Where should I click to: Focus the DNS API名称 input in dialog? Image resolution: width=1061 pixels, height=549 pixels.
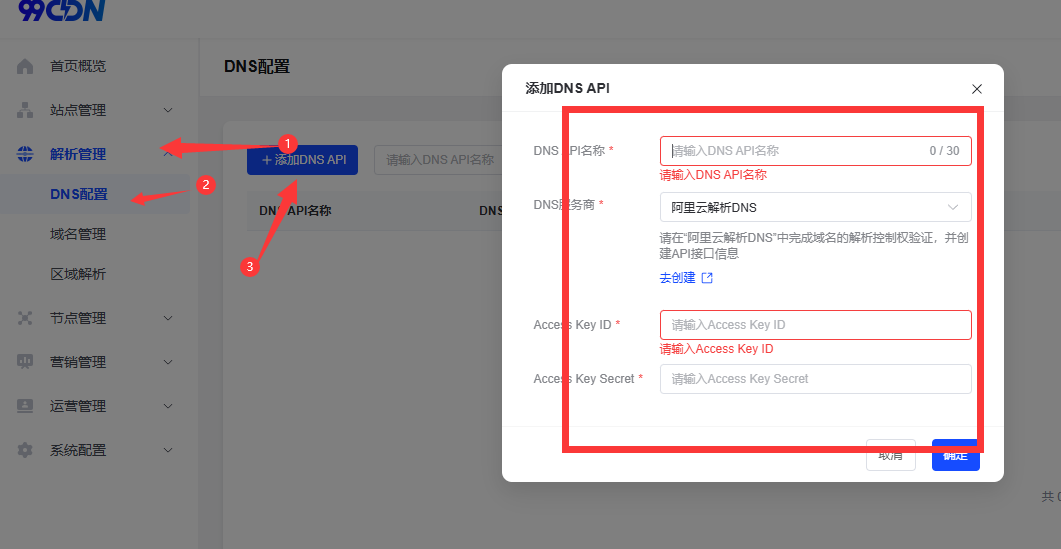[x=815, y=151]
